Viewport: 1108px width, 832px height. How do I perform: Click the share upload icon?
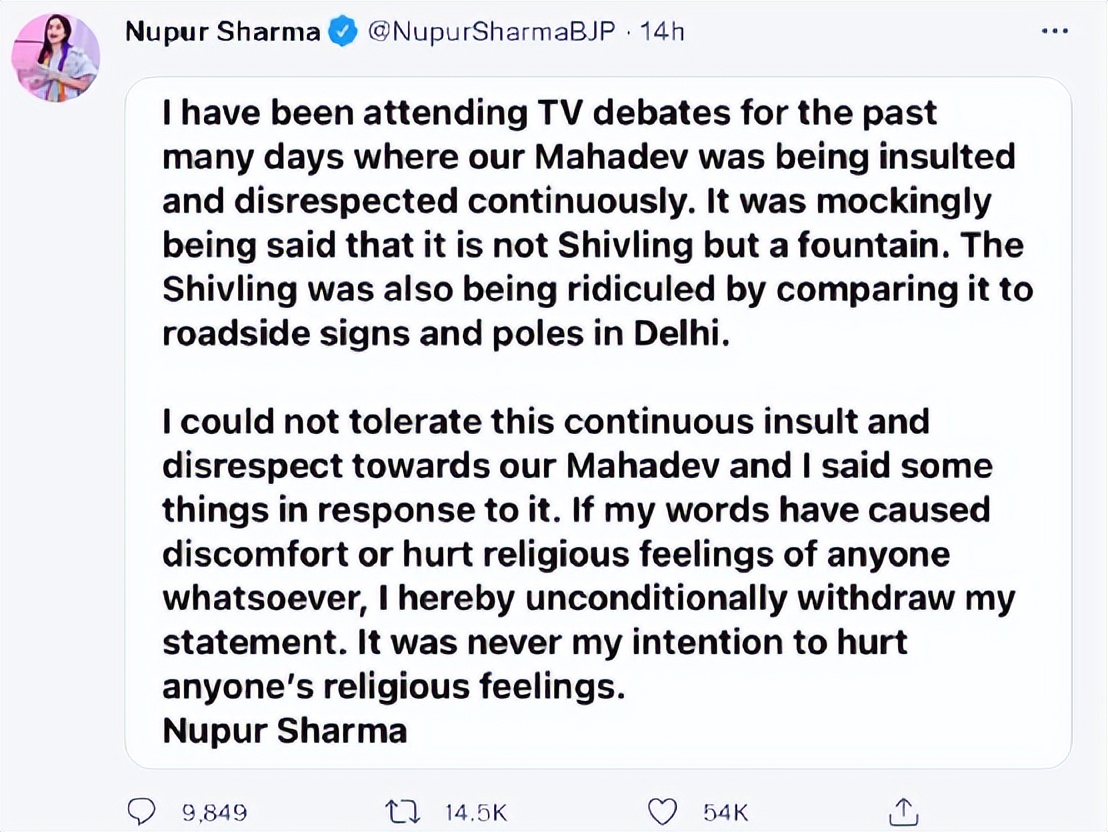(x=903, y=809)
